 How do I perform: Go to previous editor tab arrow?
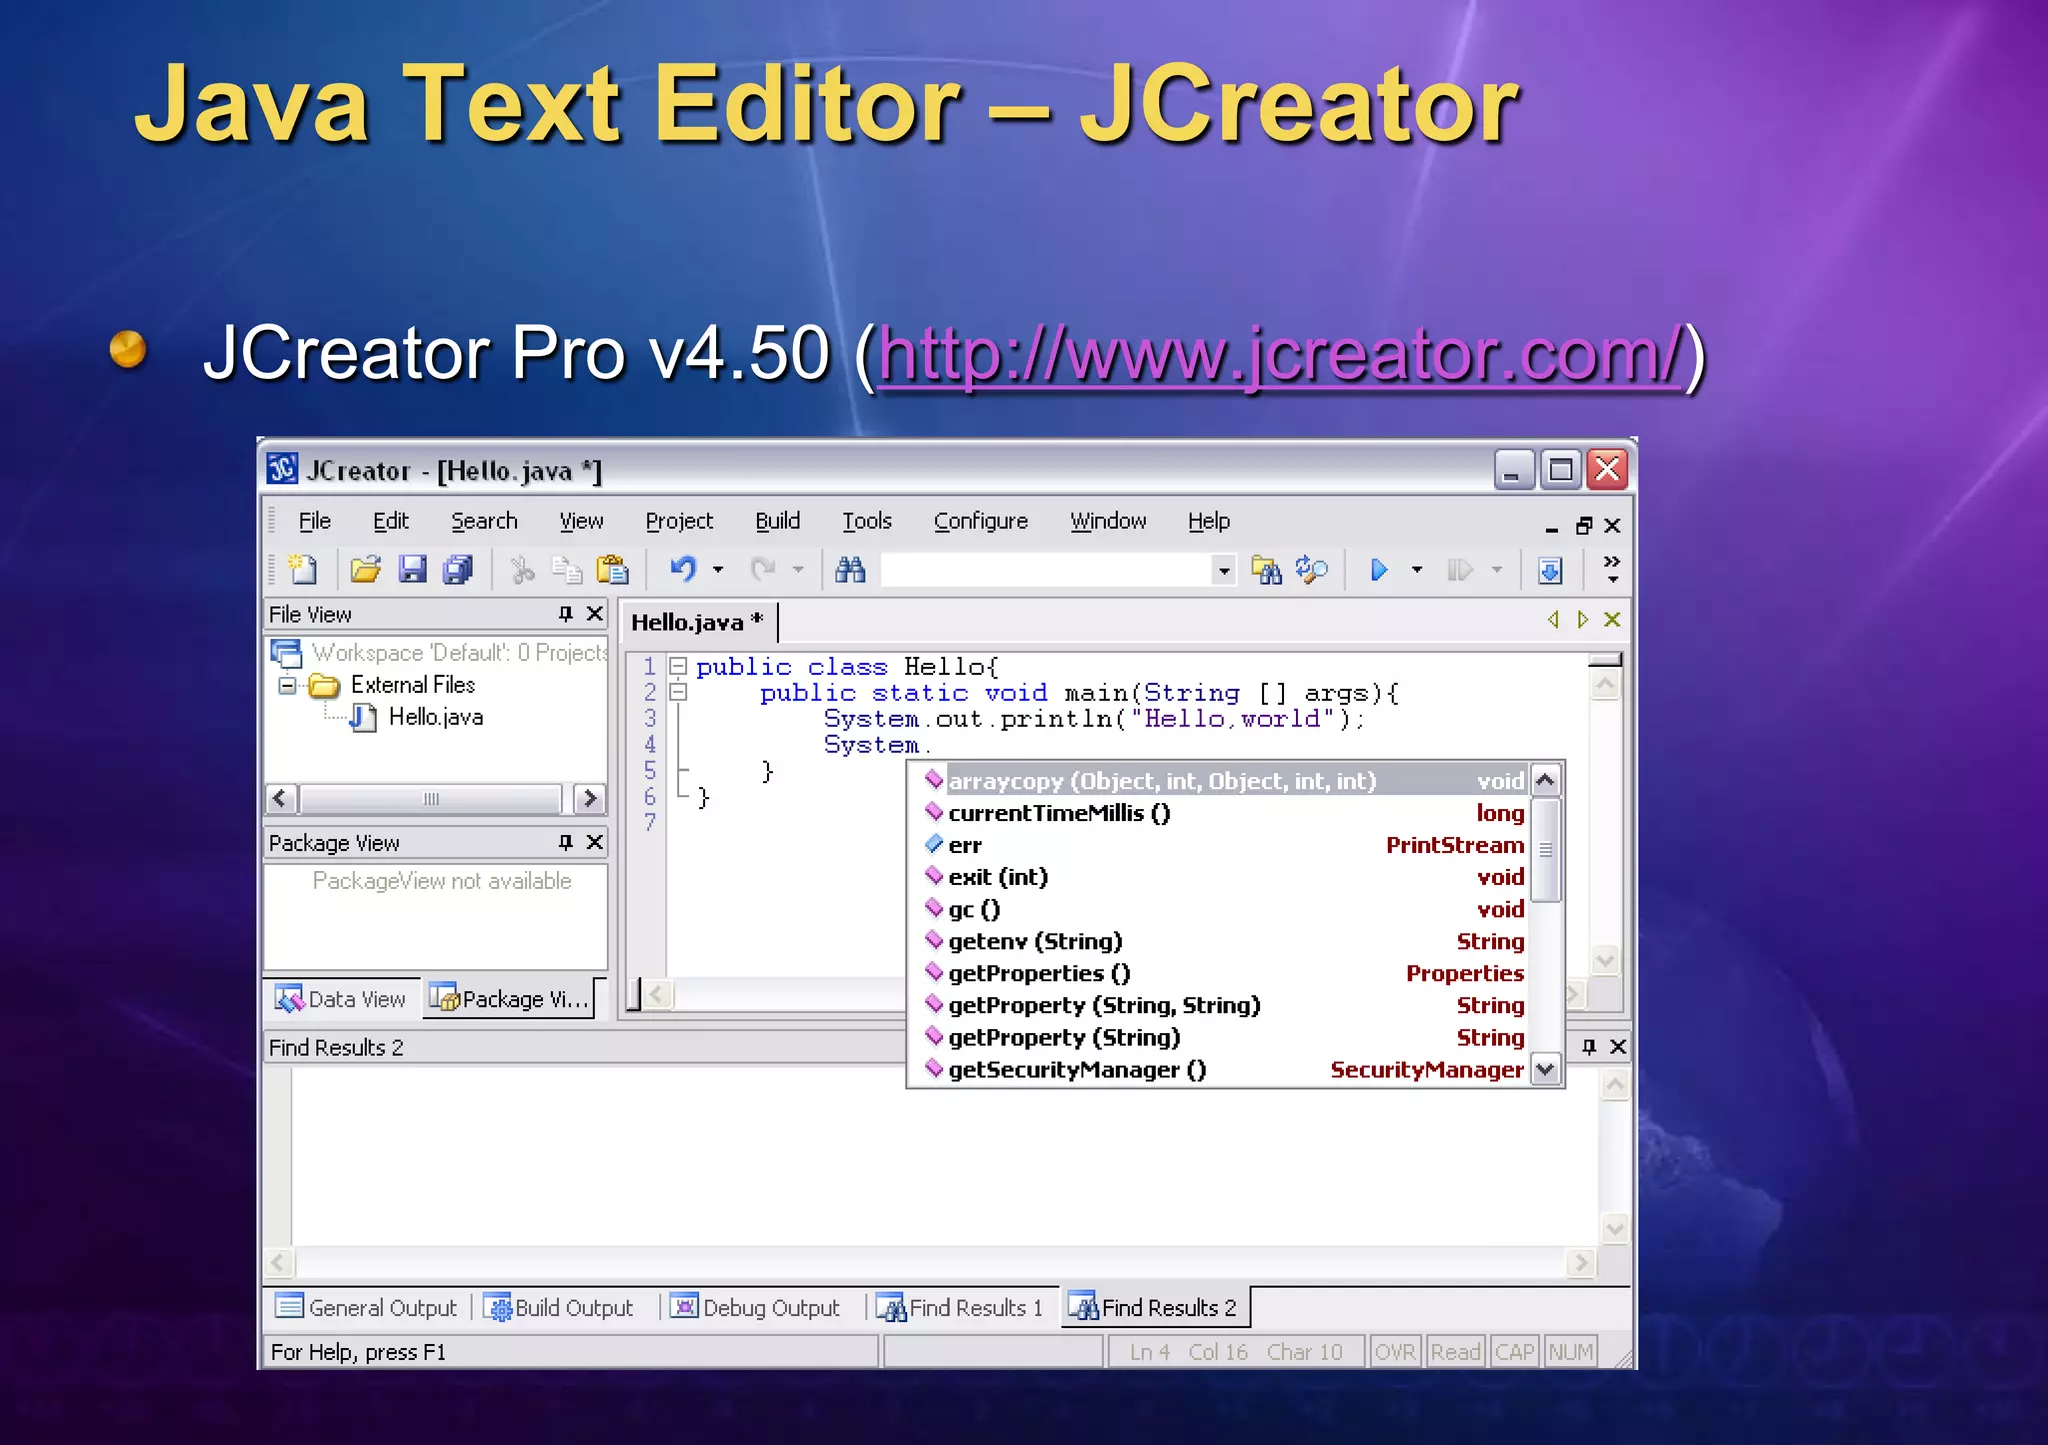click(1553, 620)
